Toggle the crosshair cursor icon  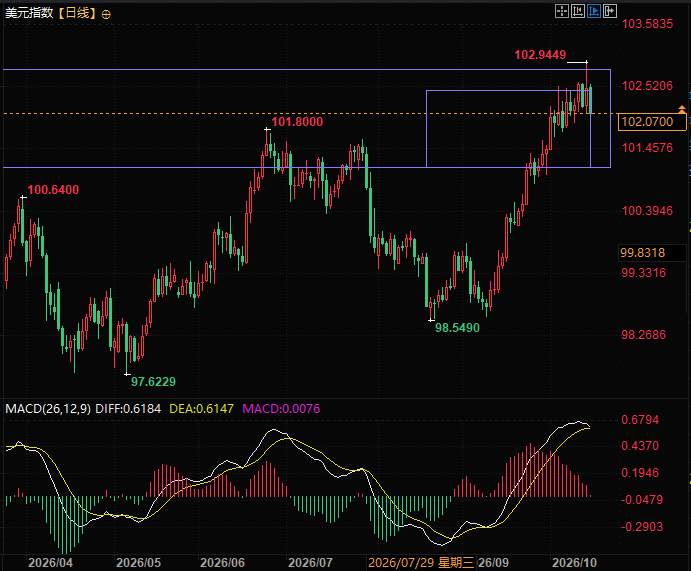(x=562, y=11)
